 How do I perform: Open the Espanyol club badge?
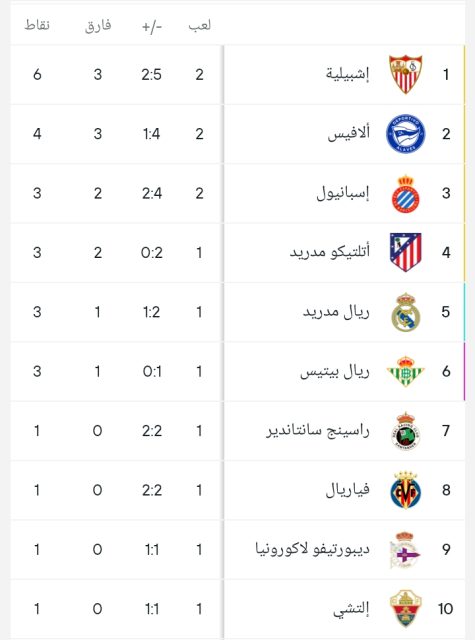(x=406, y=193)
